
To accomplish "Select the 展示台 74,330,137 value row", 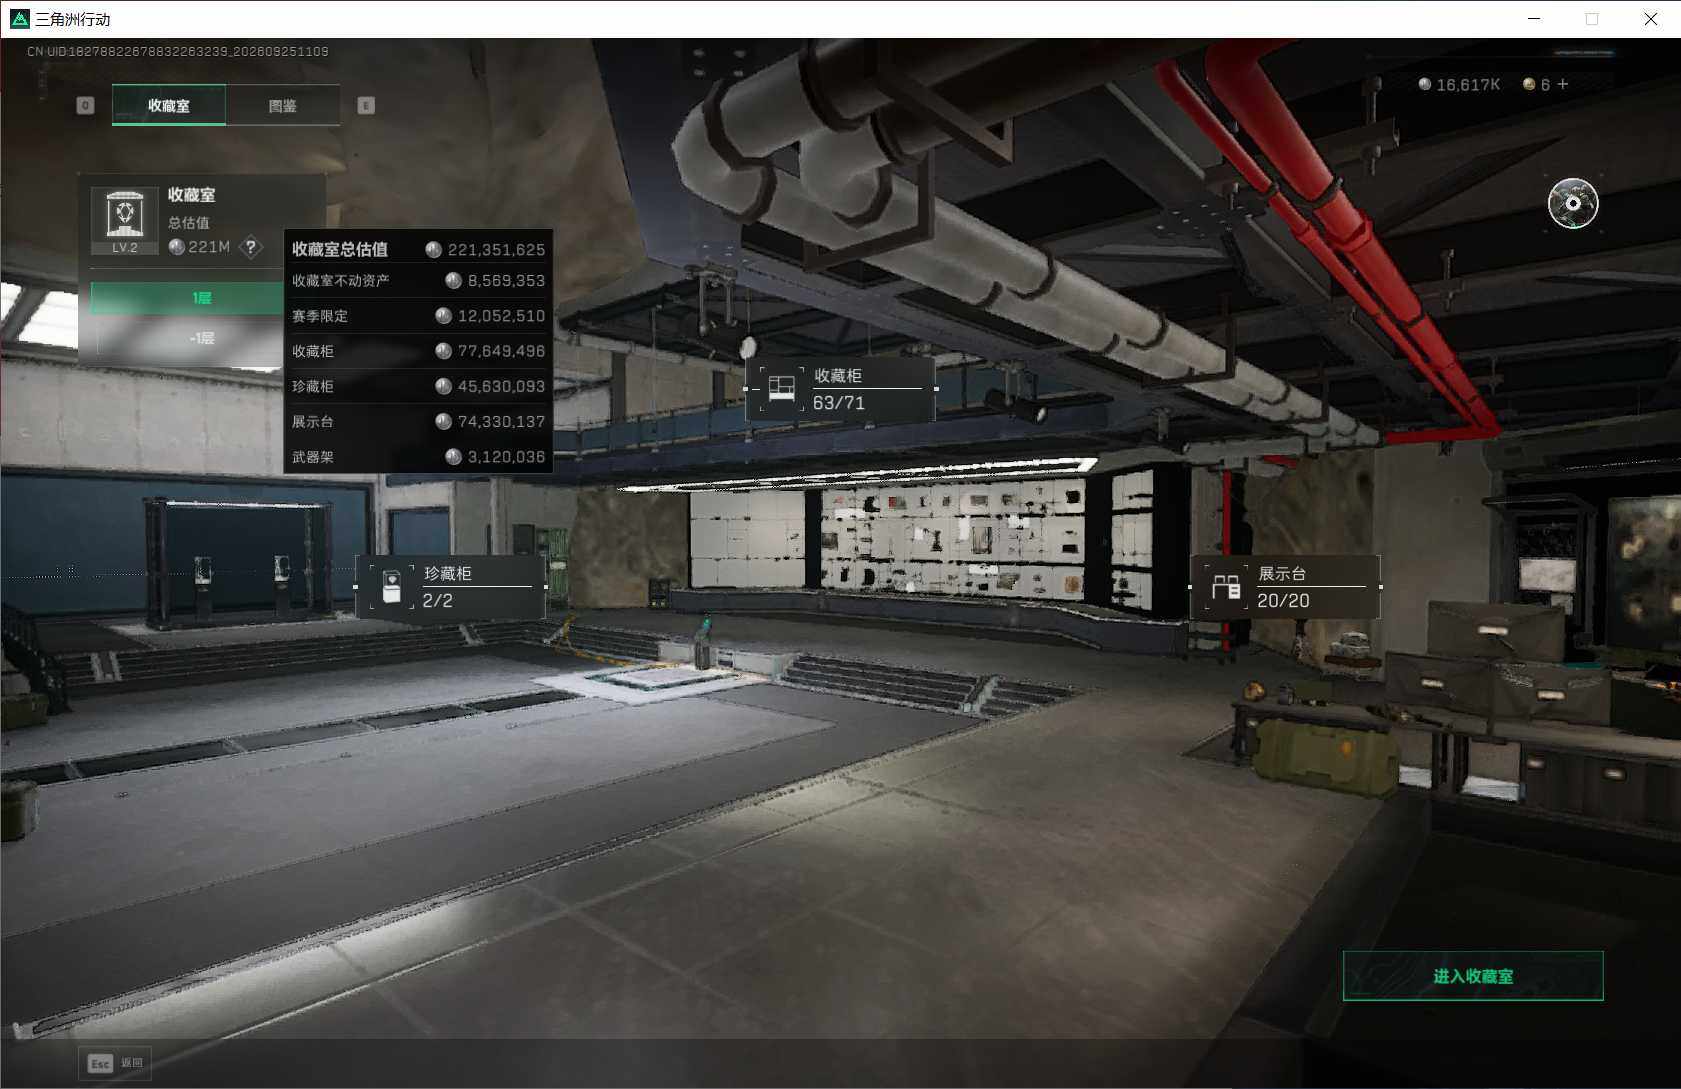I will (418, 422).
